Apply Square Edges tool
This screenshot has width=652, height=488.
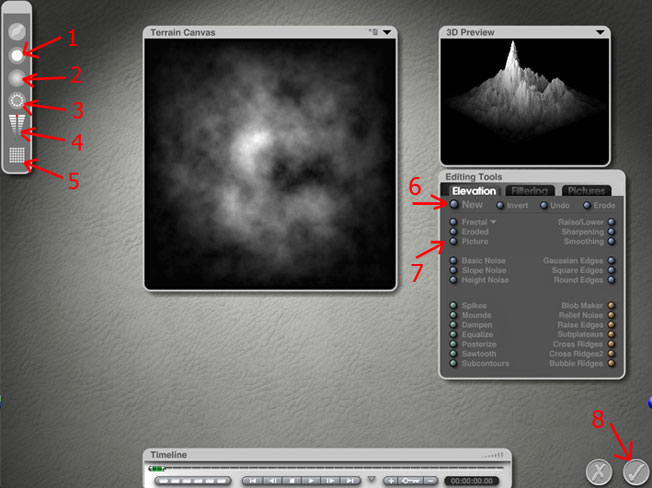612,270
